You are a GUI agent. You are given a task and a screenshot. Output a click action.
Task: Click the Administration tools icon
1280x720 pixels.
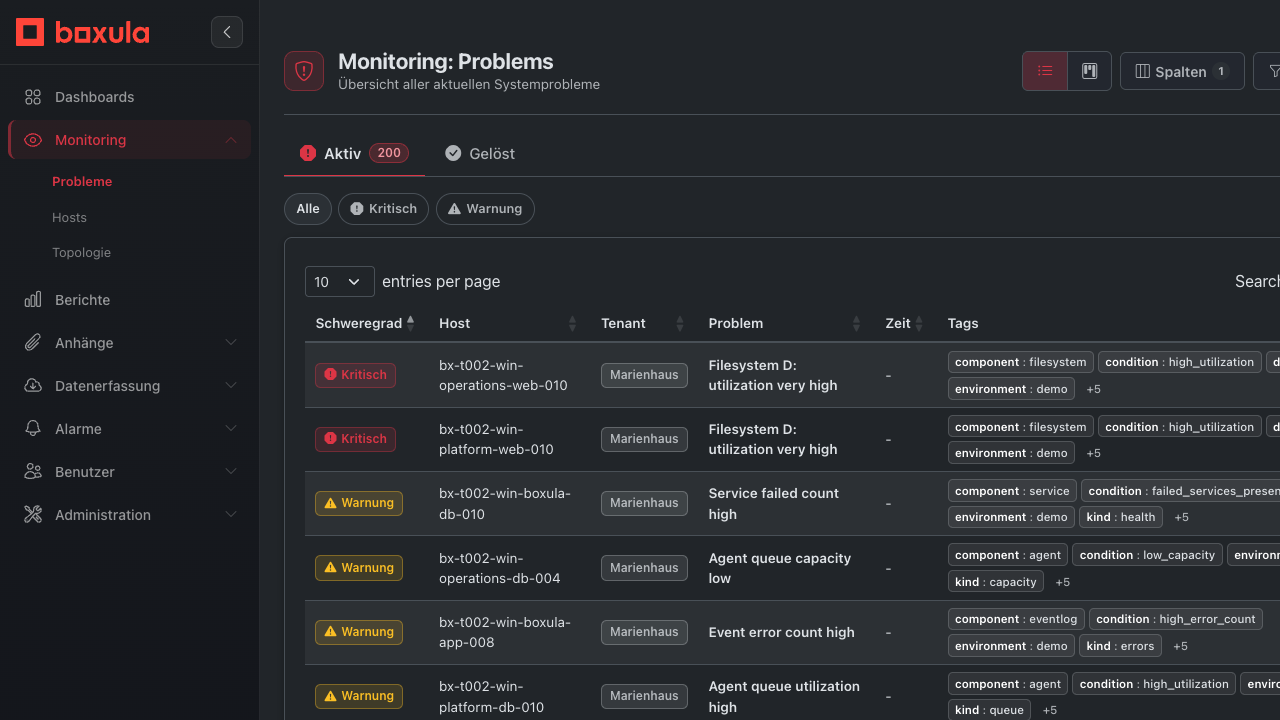(33, 515)
